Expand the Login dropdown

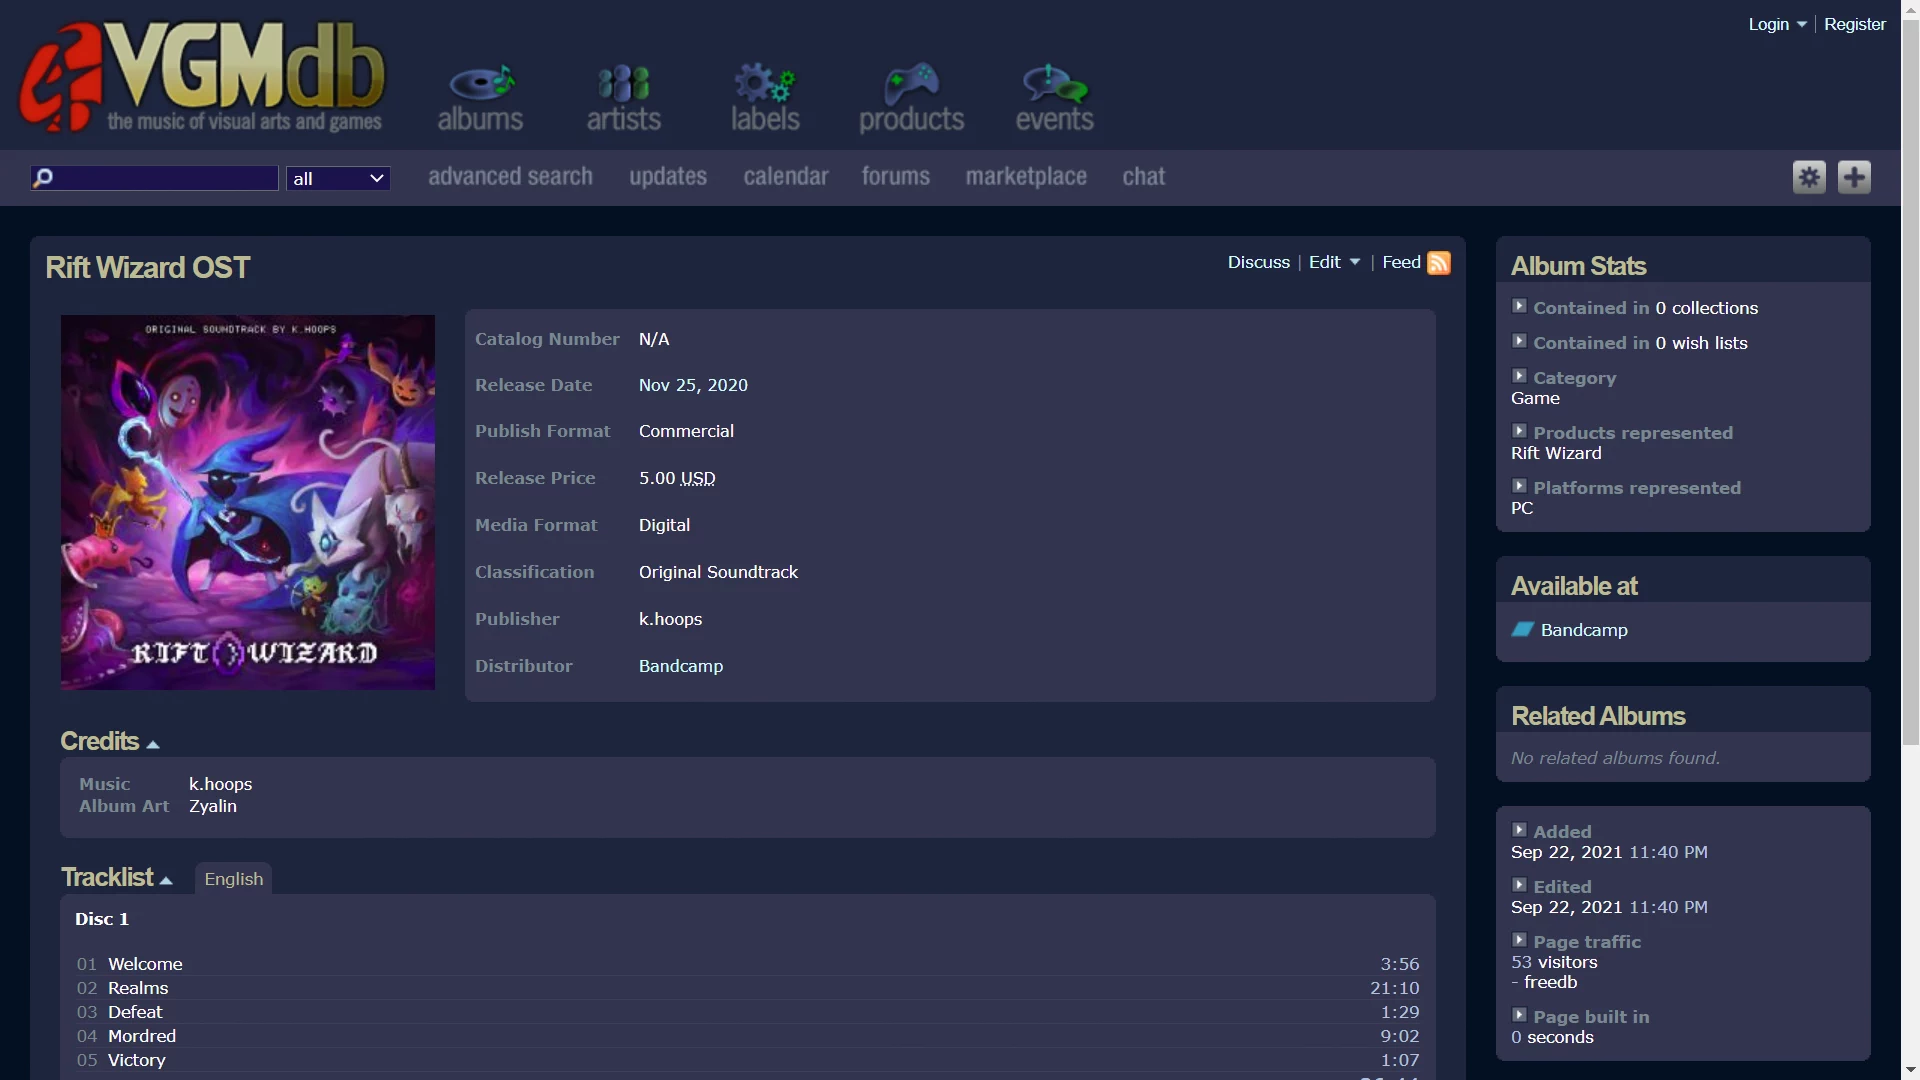coord(1777,24)
